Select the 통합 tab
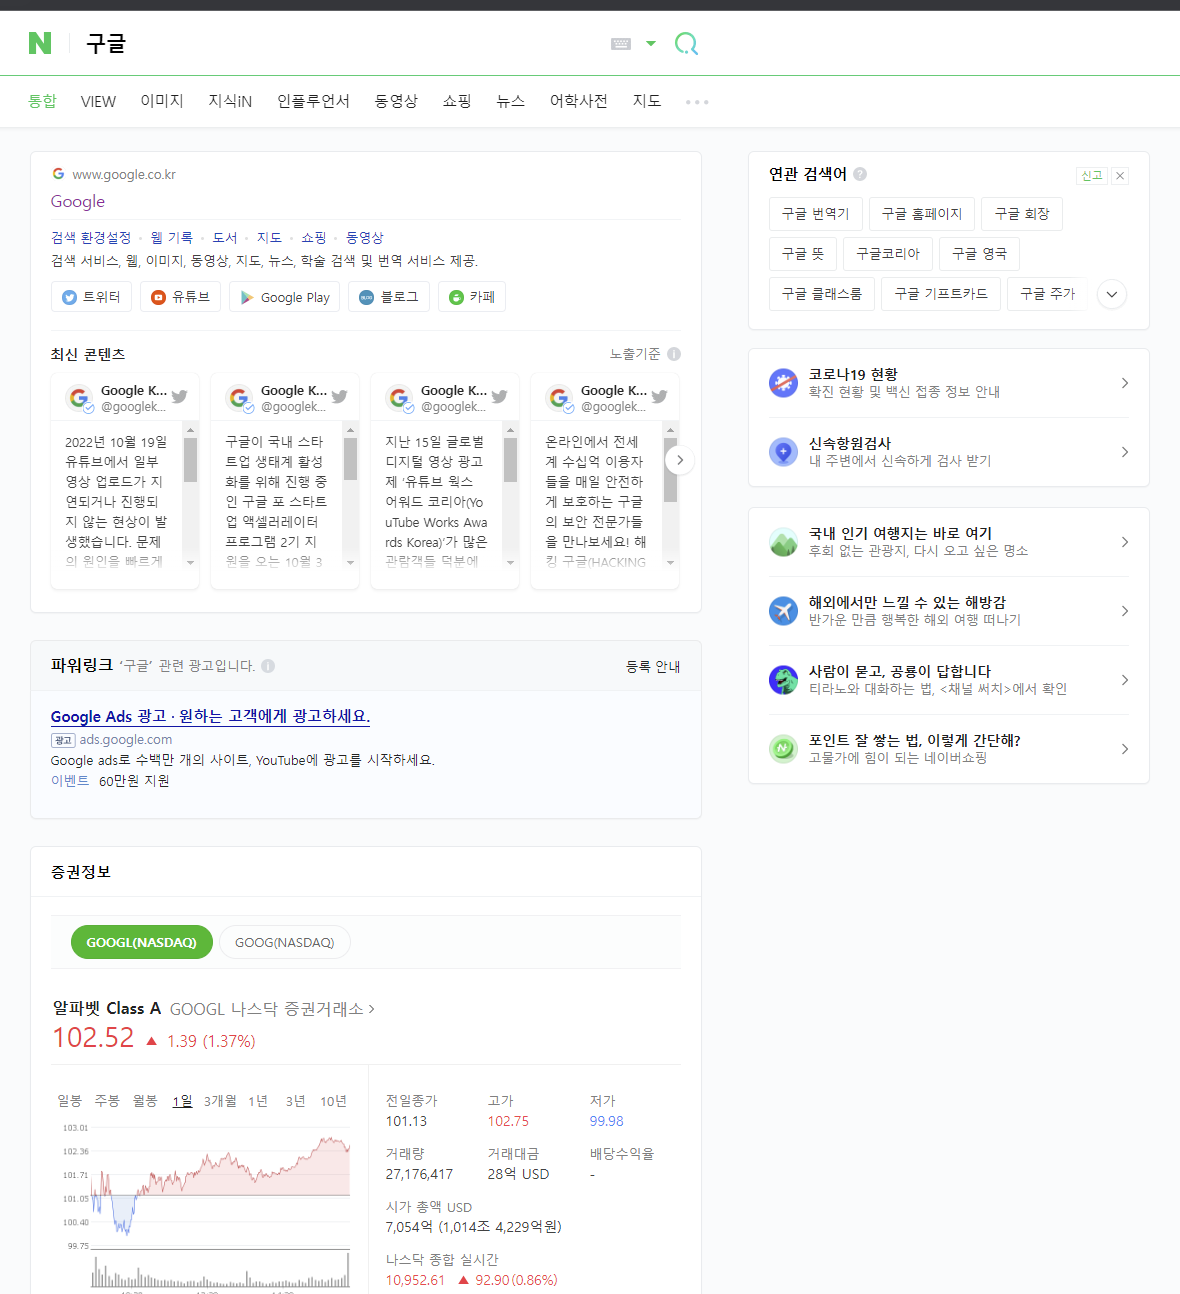The width and height of the screenshot is (1180, 1294). [43, 101]
